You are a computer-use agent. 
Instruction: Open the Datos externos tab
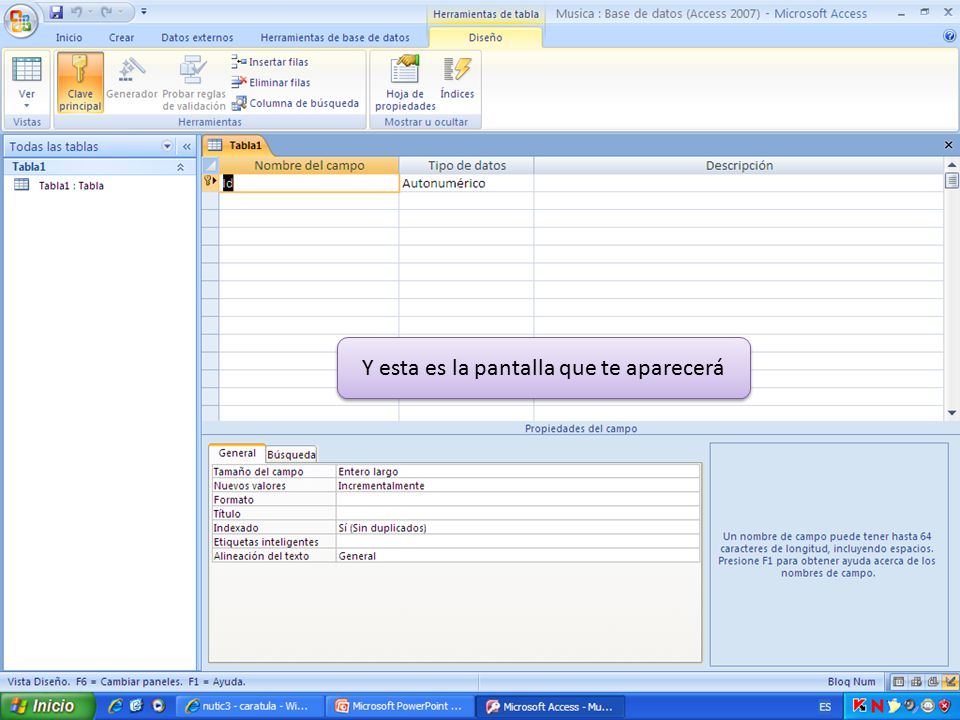[x=197, y=37]
